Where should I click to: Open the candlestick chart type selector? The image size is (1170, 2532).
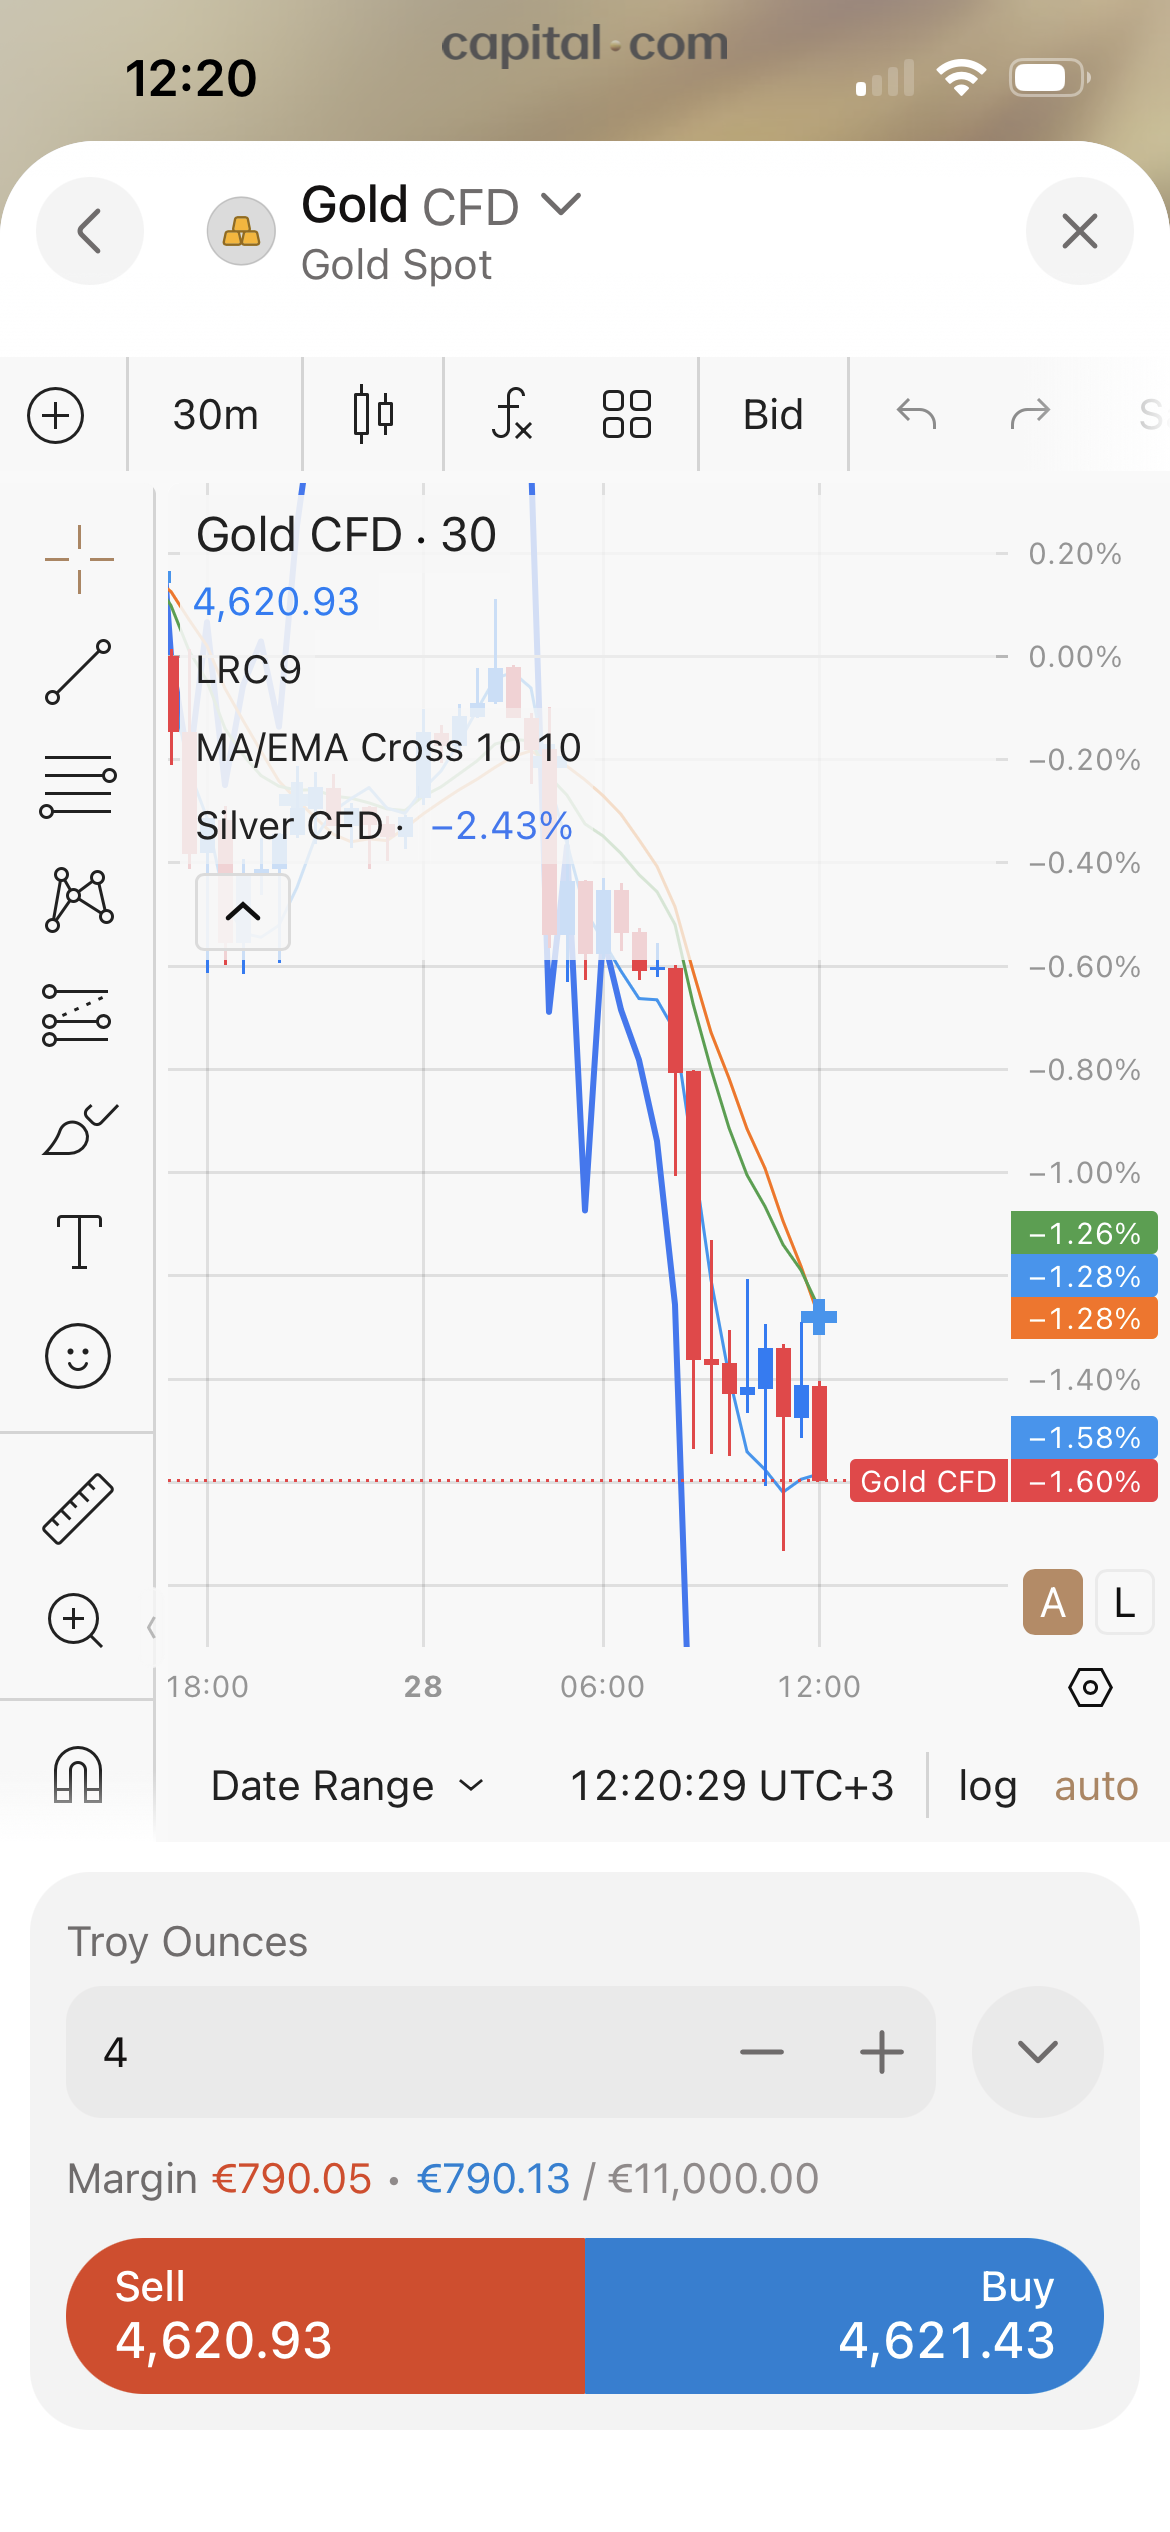[x=373, y=415]
